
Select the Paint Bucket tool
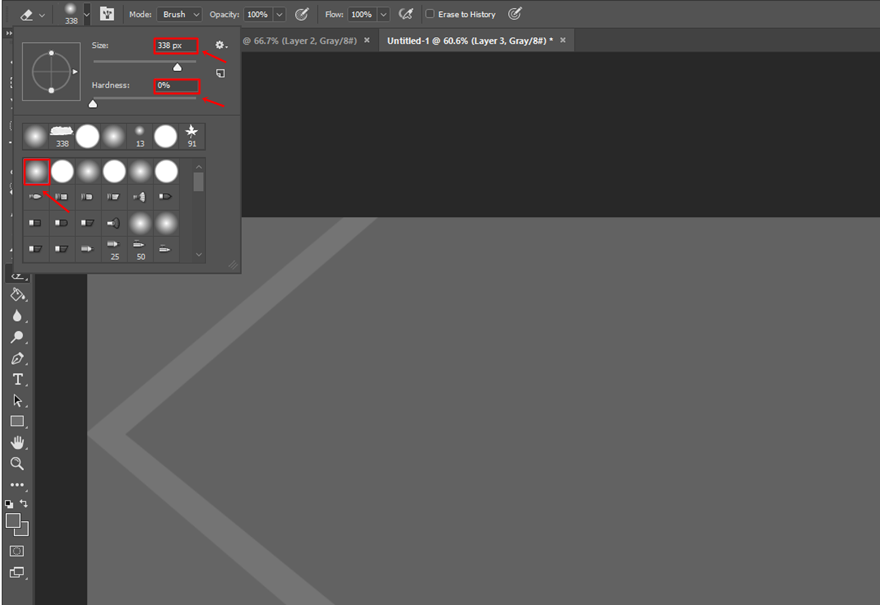coord(17,295)
